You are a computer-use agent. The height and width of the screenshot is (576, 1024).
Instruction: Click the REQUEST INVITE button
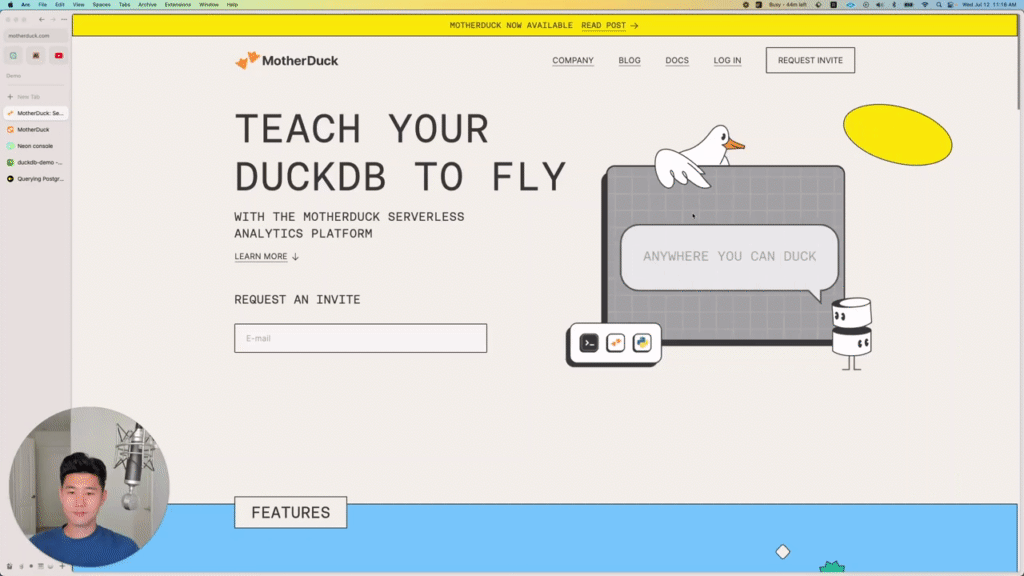click(x=810, y=60)
